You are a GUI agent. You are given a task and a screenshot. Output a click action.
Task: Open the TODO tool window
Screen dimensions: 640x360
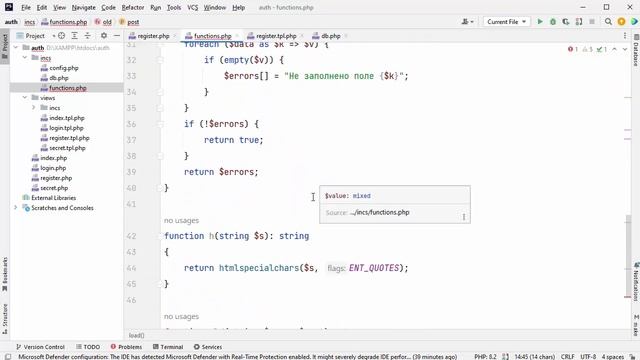(88, 347)
